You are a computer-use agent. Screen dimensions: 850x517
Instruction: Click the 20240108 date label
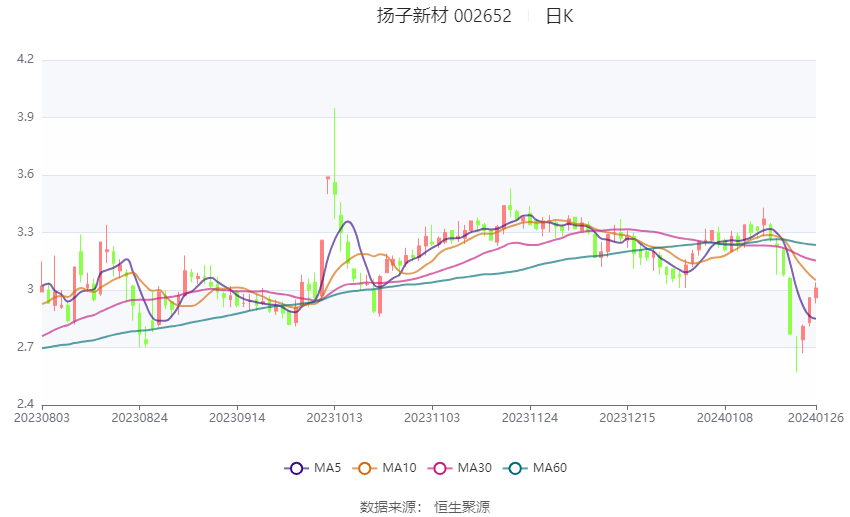click(725, 418)
